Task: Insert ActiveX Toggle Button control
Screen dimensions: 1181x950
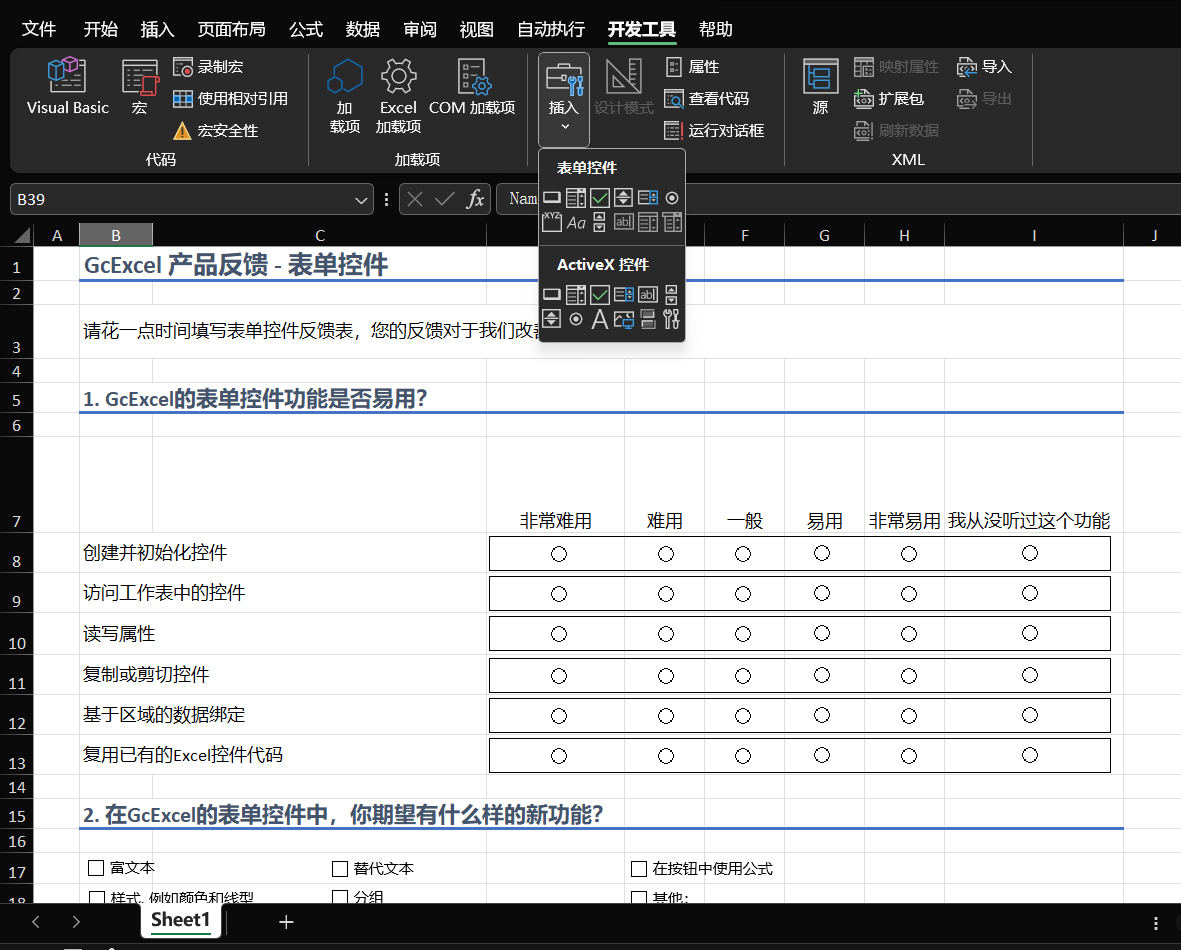Action: [x=648, y=319]
